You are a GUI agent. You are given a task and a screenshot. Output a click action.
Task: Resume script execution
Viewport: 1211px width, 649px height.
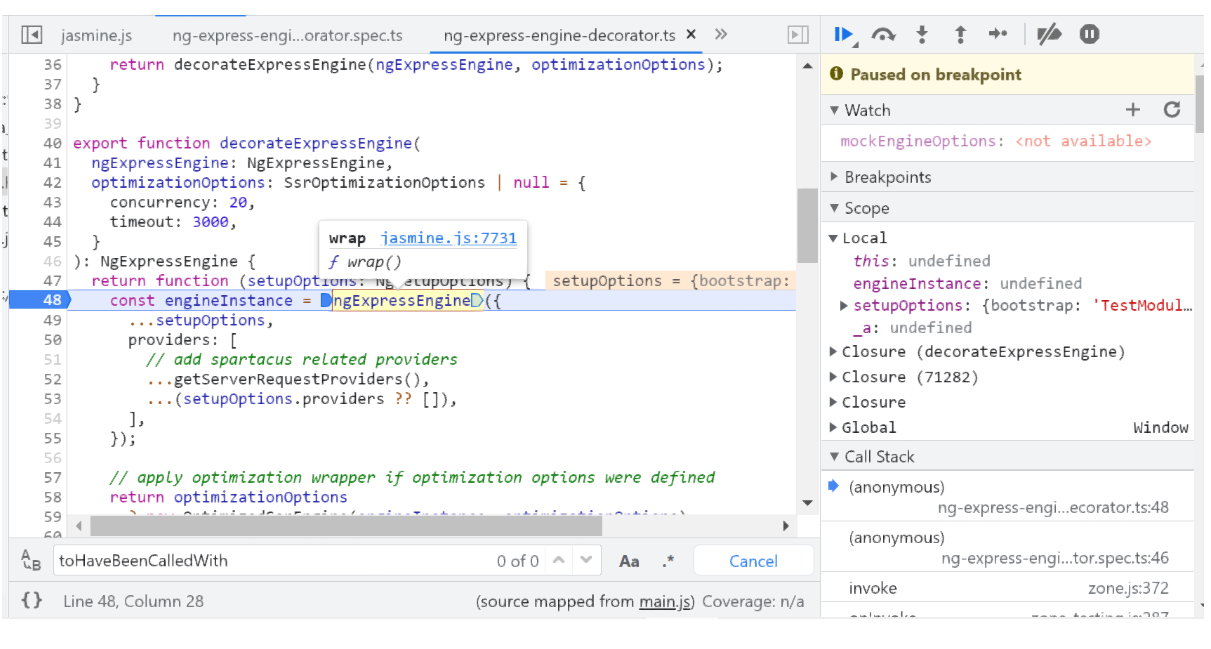(845, 35)
